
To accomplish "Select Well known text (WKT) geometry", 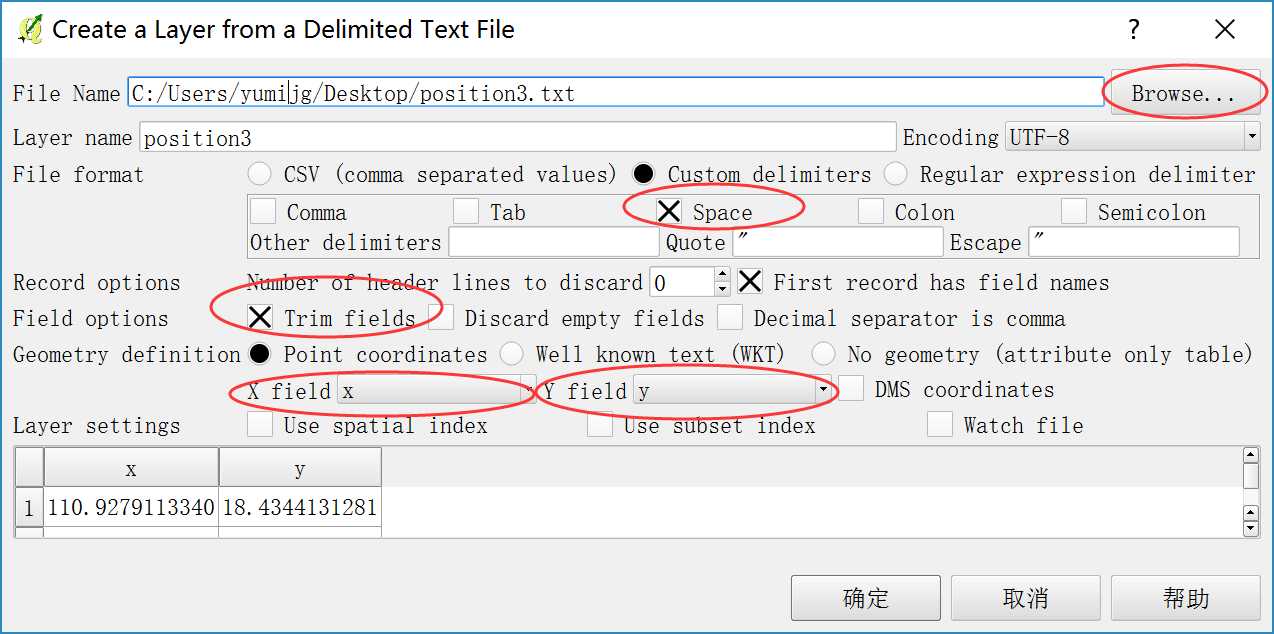I will [511, 354].
